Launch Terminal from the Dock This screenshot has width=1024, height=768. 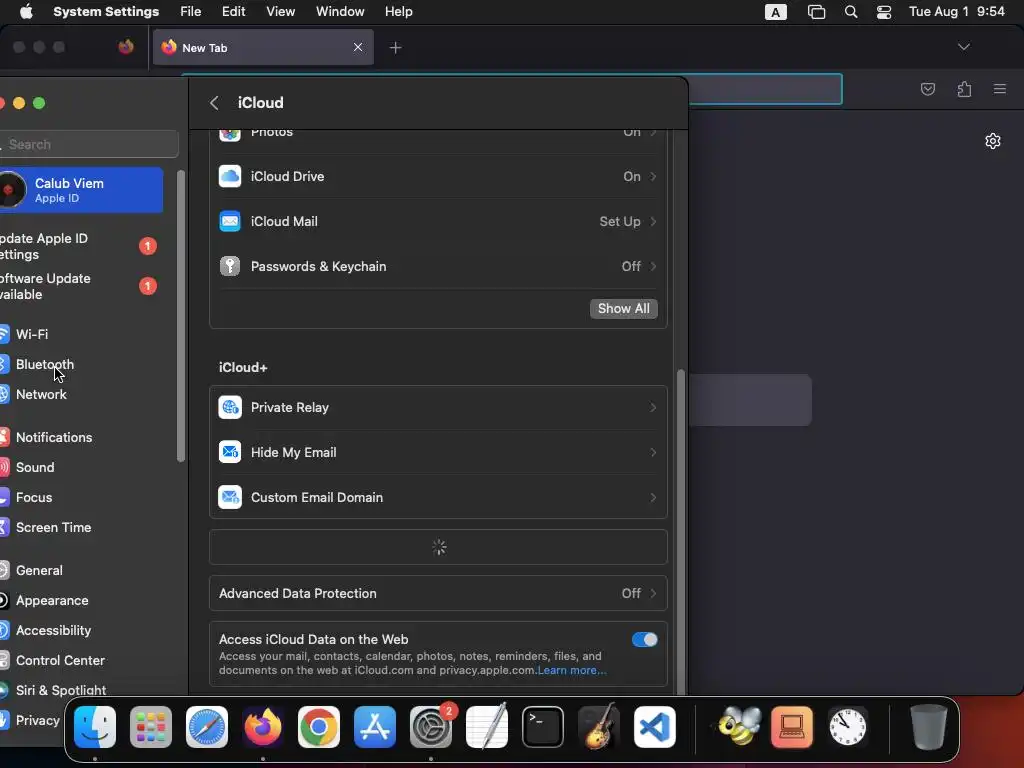pyautogui.click(x=543, y=726)
